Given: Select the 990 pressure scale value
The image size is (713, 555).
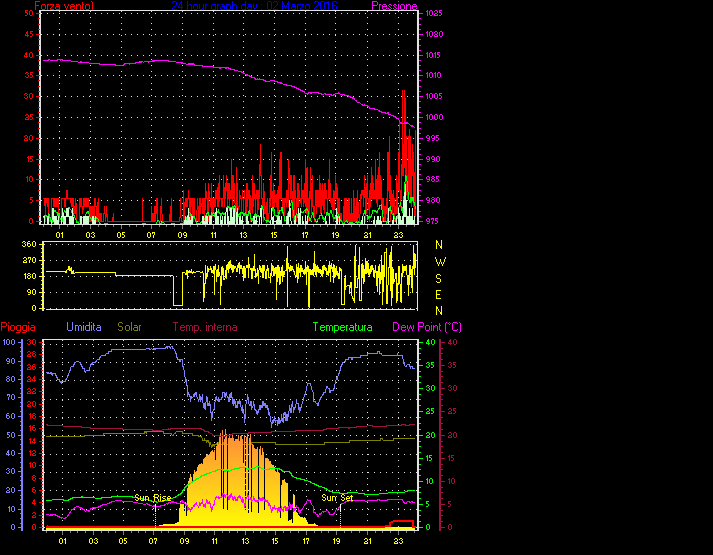Looking at the screenshot, I should click(432, 159).
